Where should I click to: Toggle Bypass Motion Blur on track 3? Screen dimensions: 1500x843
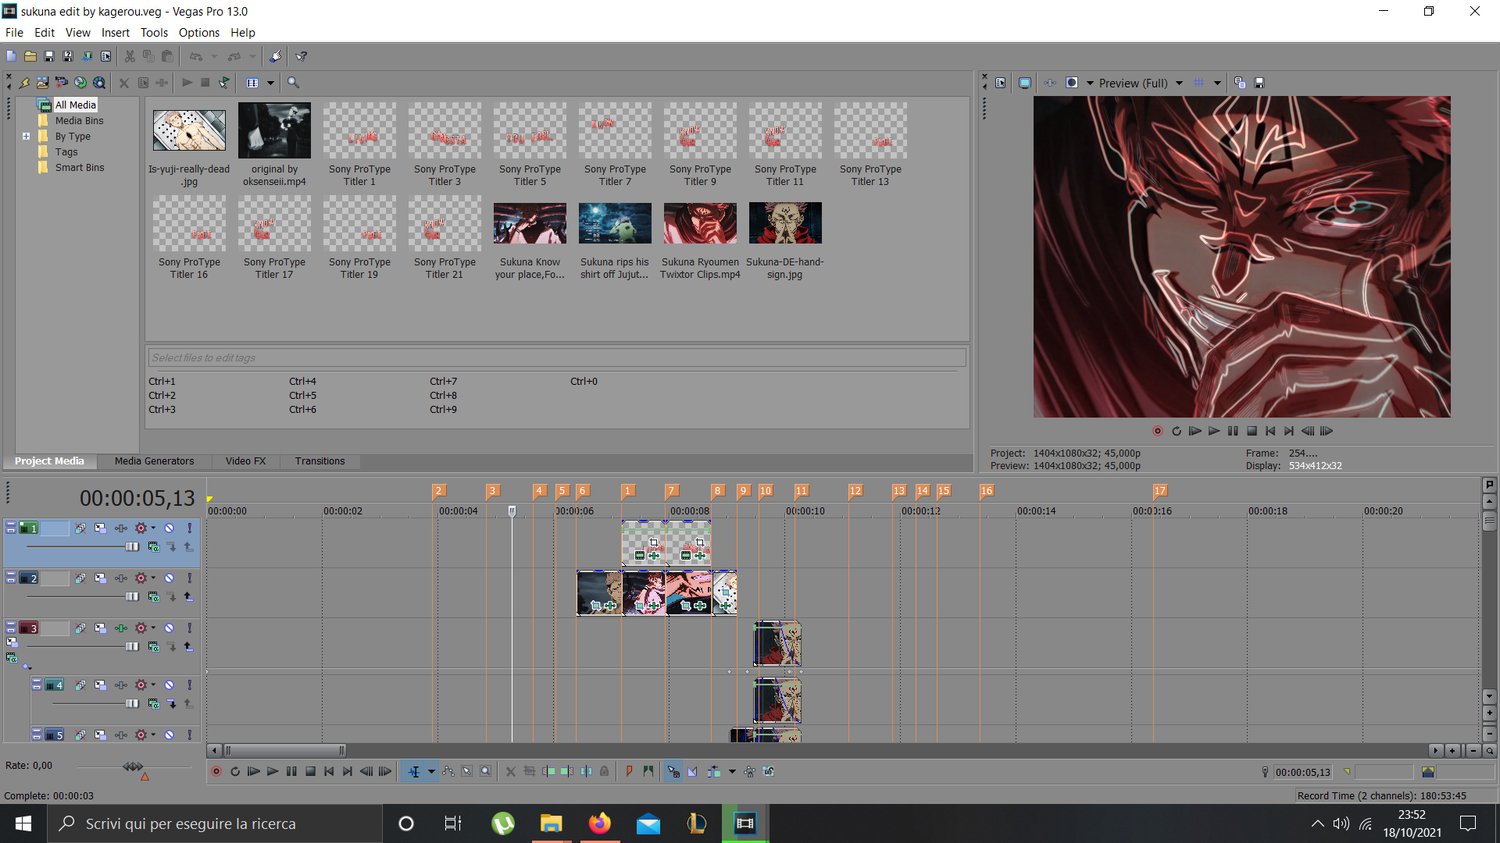pyautogui.click(x=80, y=628)
